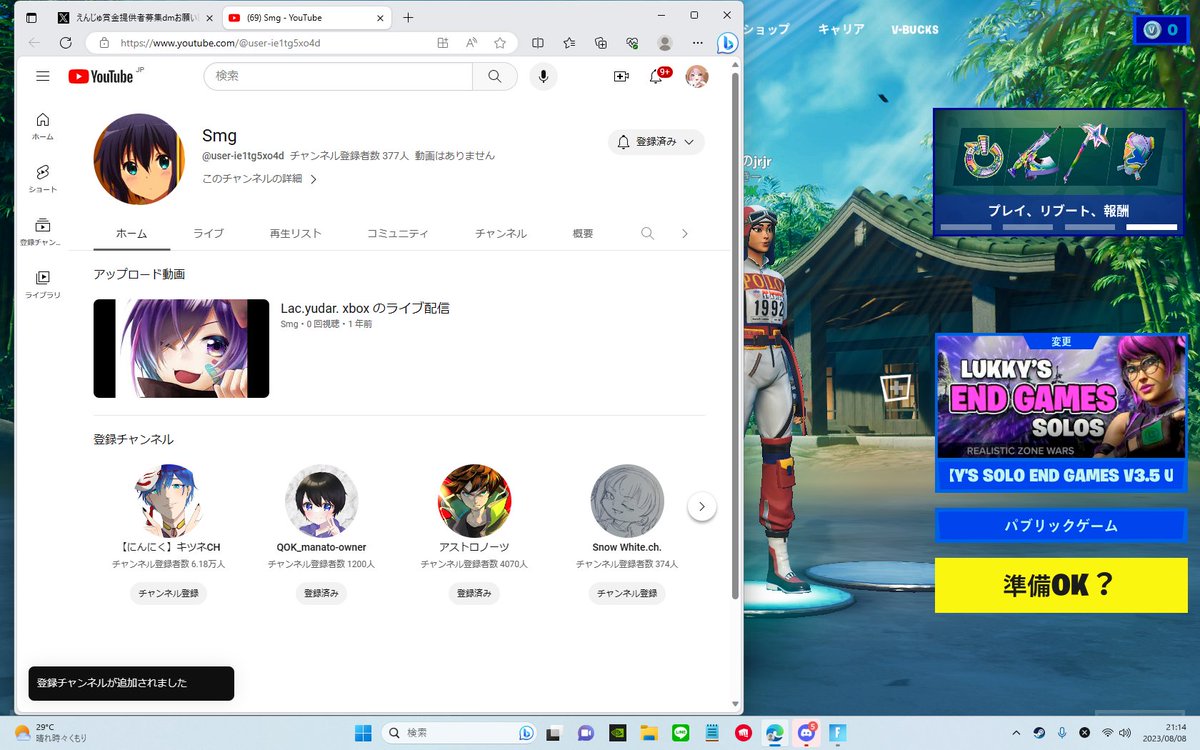Expand このチャンネルの詳細 channel details
Screen dimensions: 1200x750
(260, 179)
